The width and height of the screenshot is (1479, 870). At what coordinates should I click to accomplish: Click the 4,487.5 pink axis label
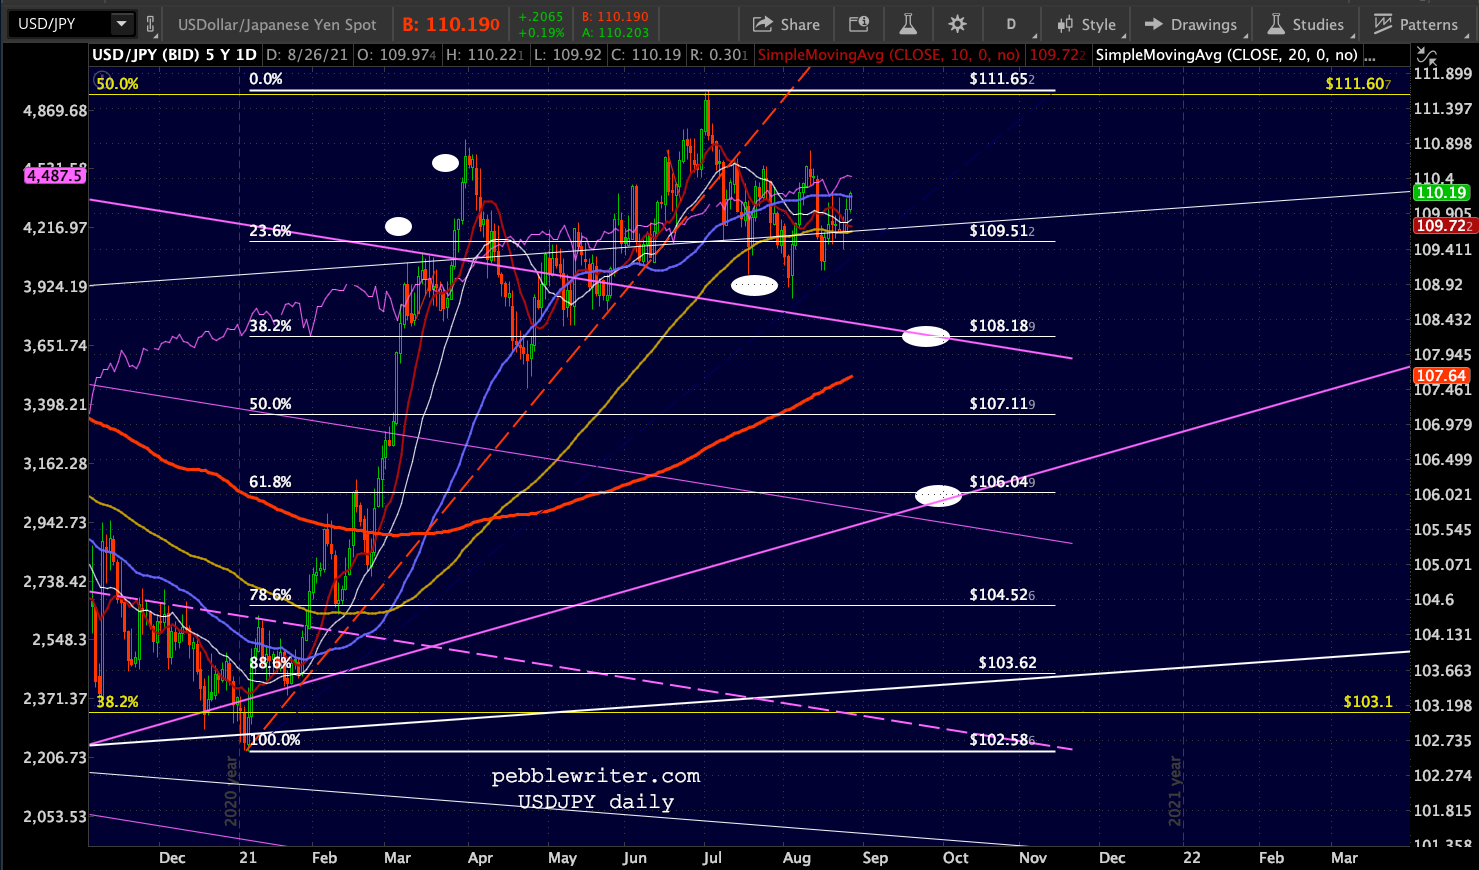tap(55, 175)
